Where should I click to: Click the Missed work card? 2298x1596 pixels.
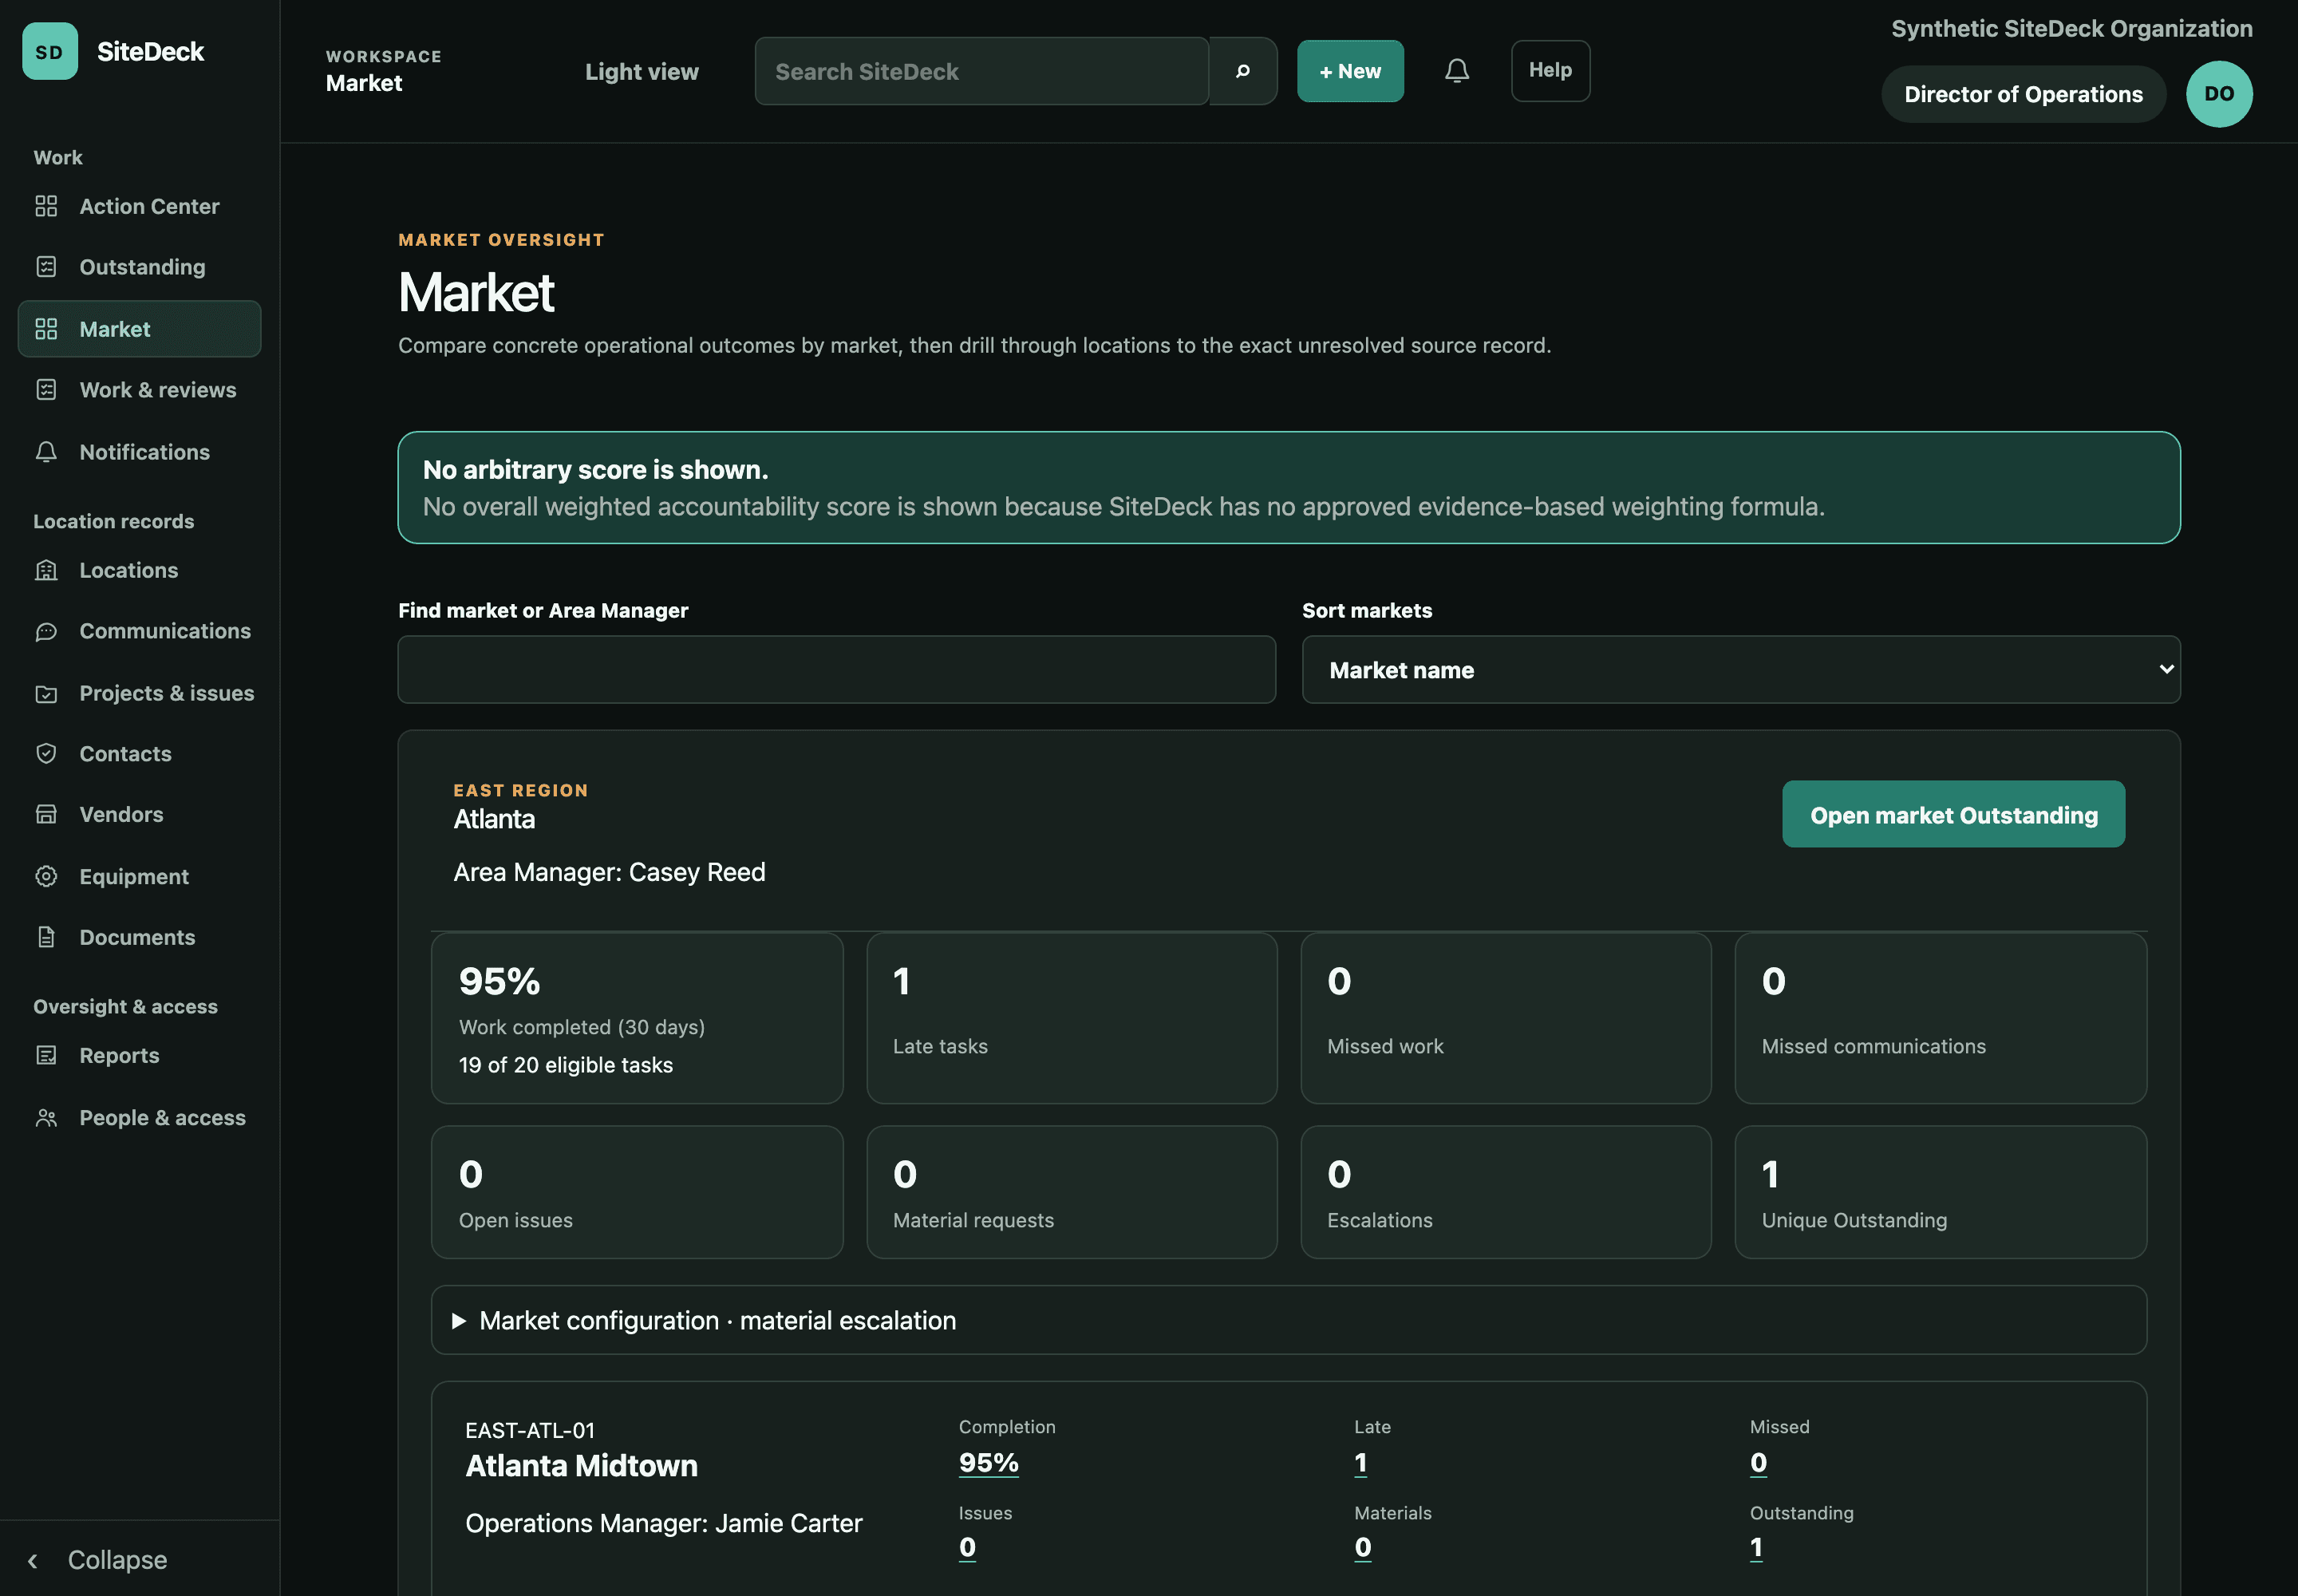click(1505, 1018)
